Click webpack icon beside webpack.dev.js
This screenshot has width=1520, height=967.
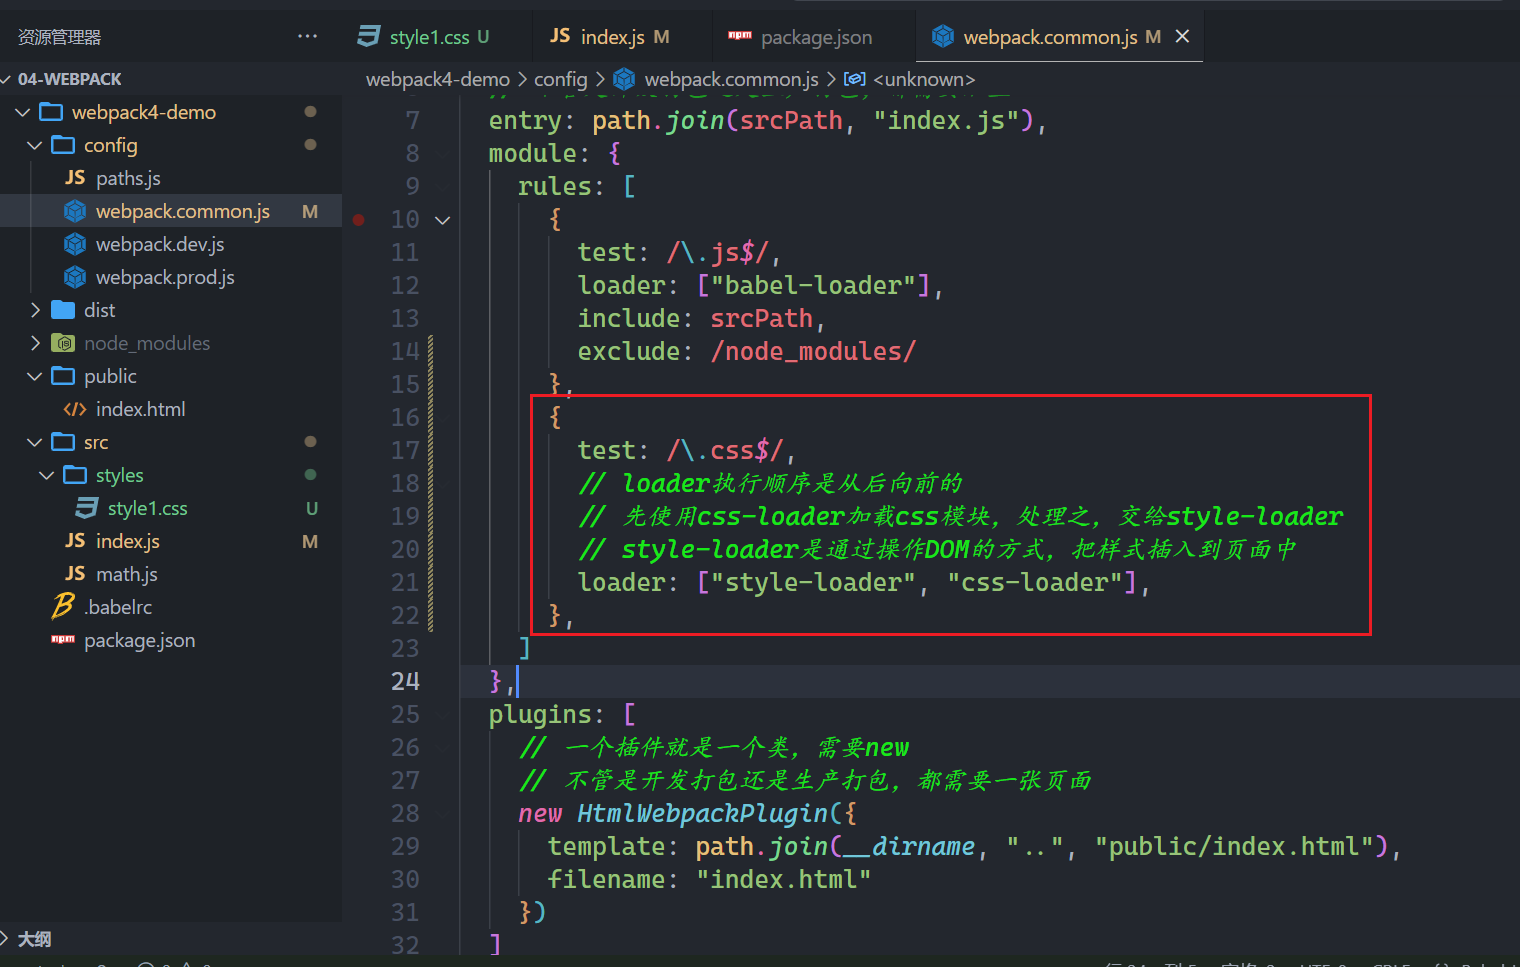(x=75, y=244)
